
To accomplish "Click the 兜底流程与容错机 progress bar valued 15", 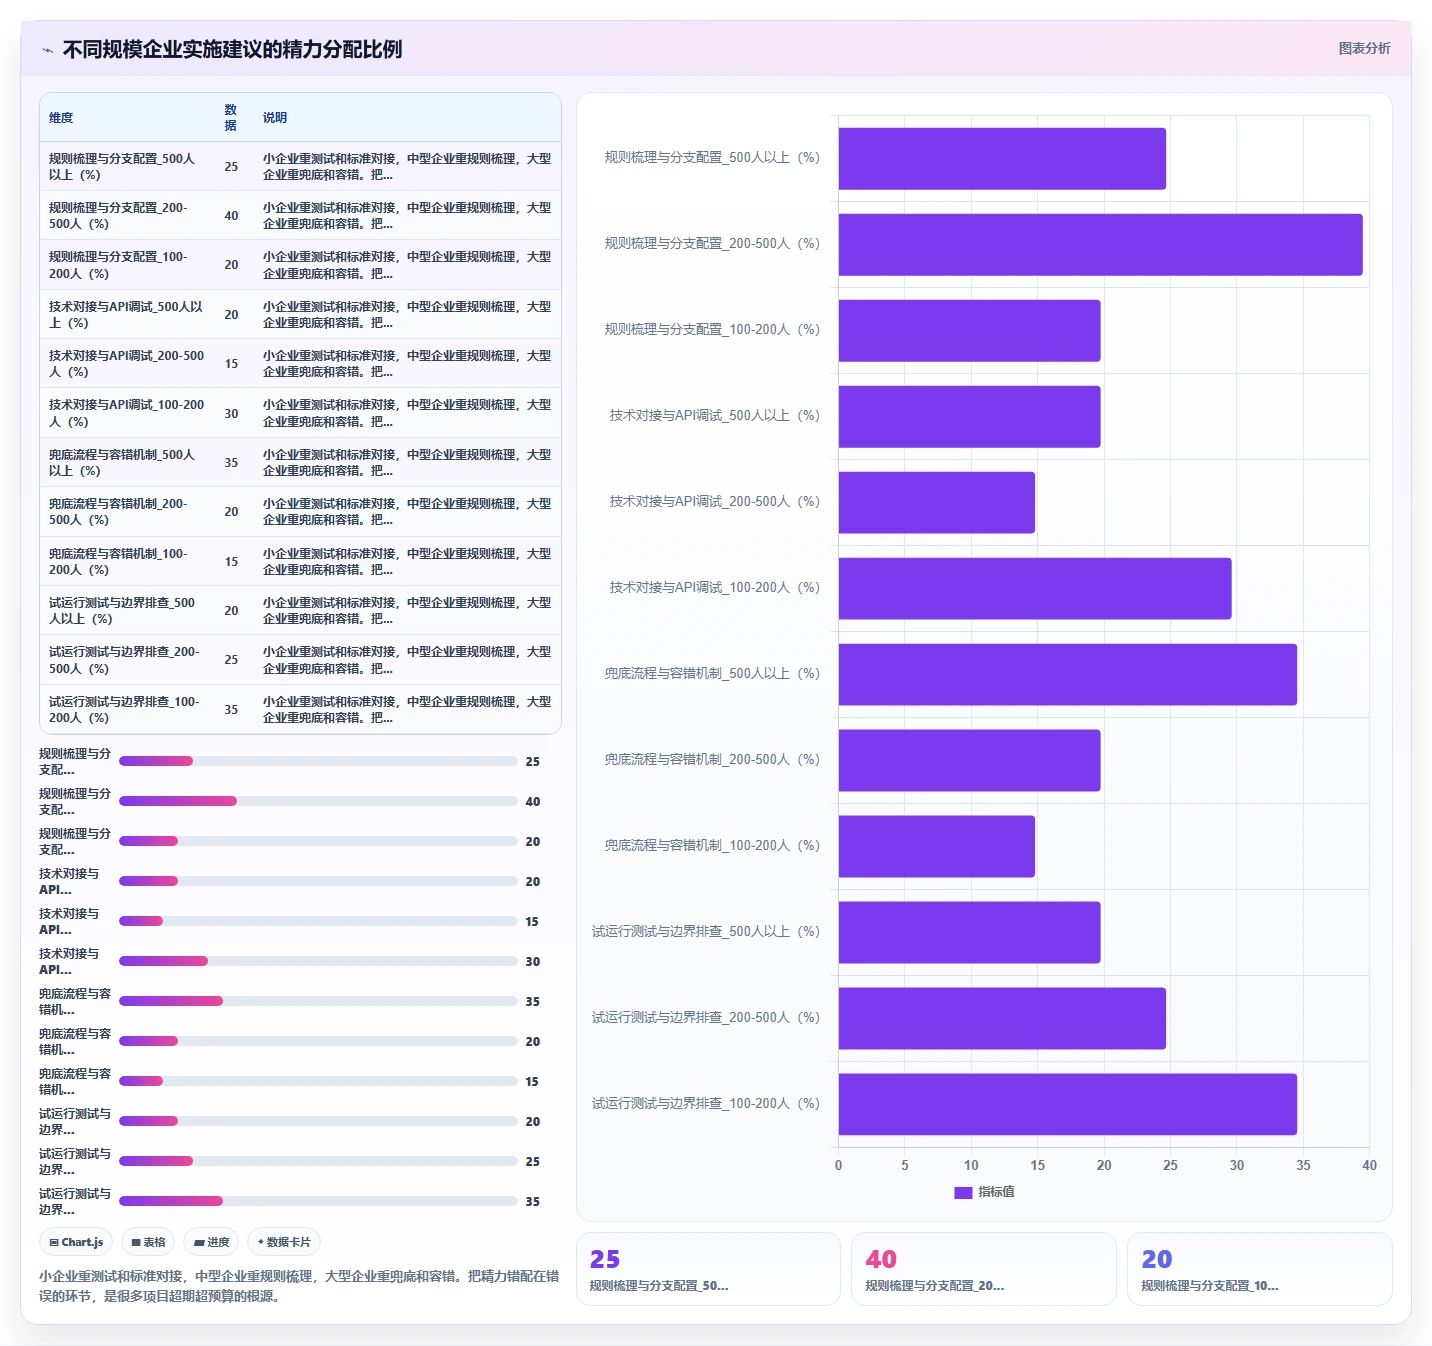I will pos(318,1081).
